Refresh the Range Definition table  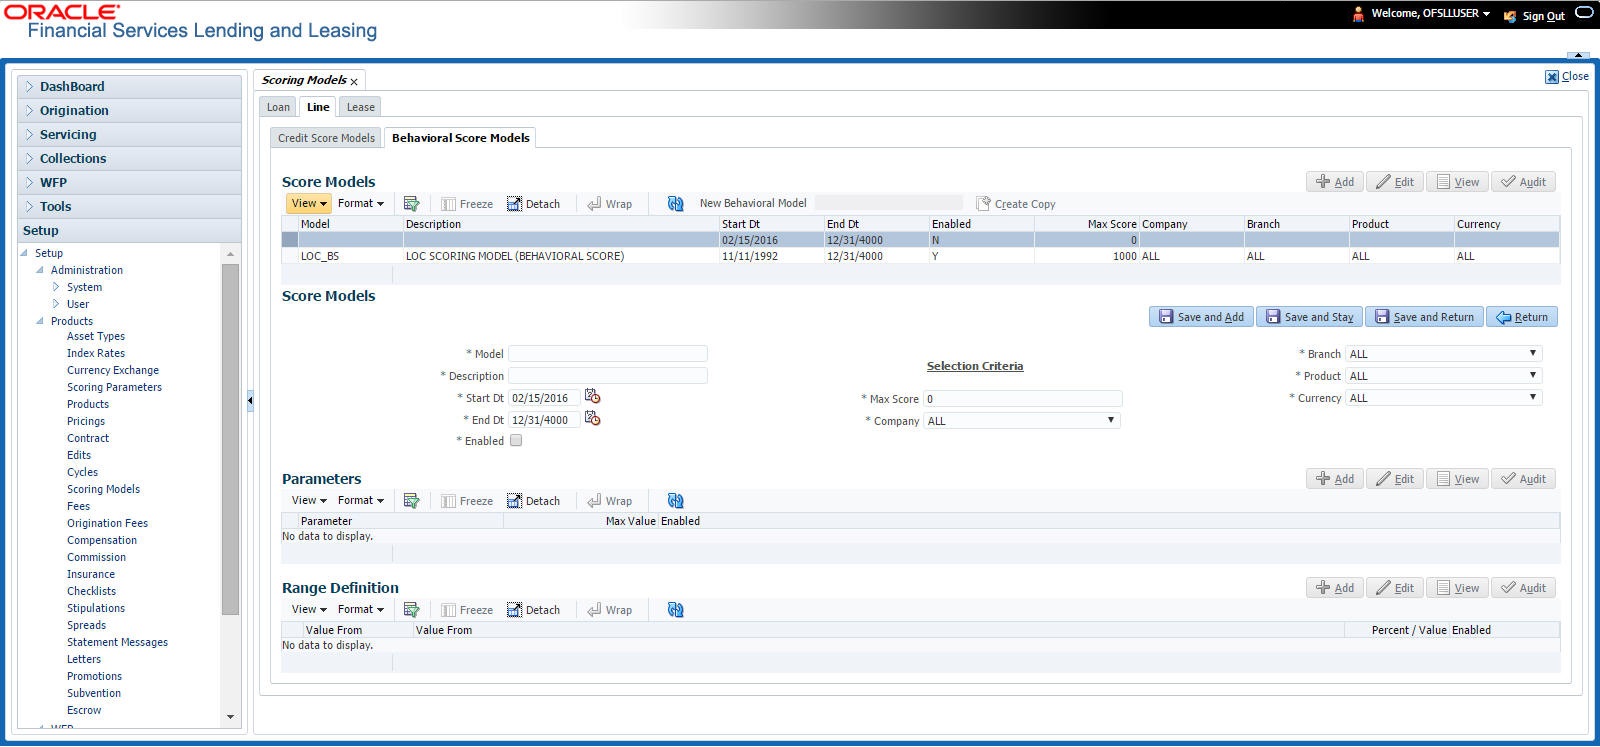(676, 609)
